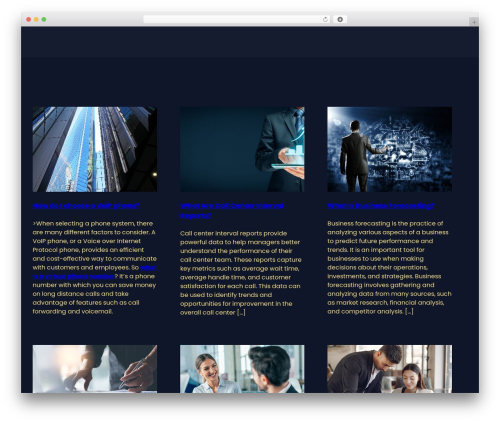Click the man facing digital sketches thumbnail

[389, 149]
